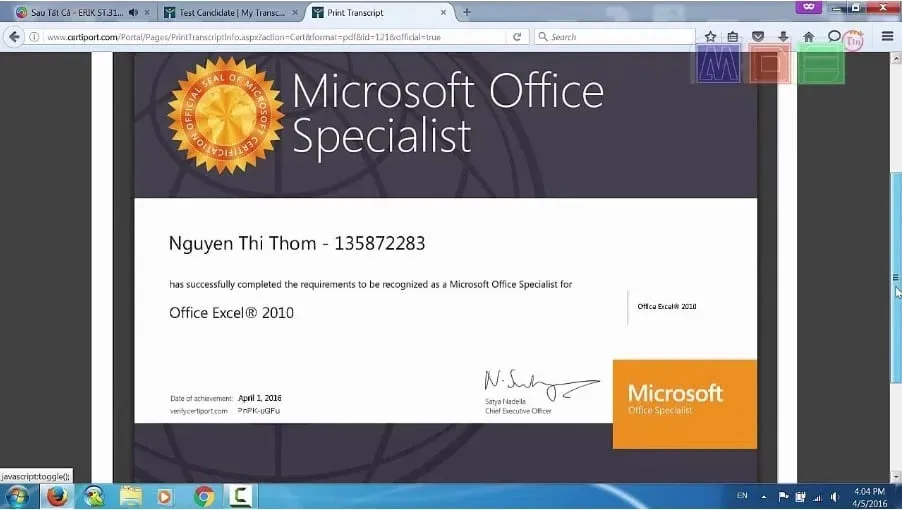Click the vertical scrollbar thumb
Image resolution: width=902 pixels, height=510 pixels.
(896, 277)
